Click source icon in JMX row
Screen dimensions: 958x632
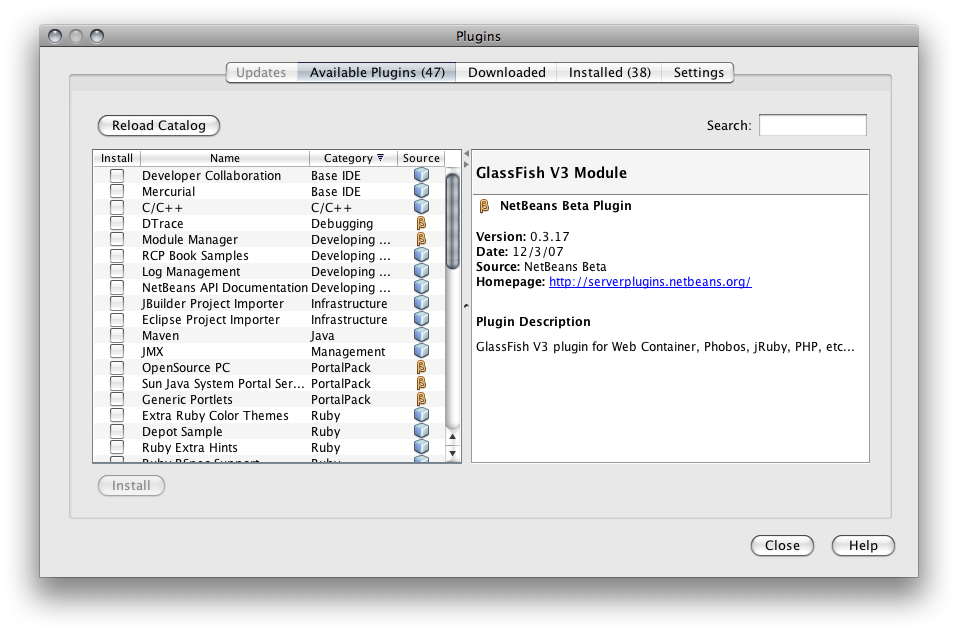[x=421, y=351]
